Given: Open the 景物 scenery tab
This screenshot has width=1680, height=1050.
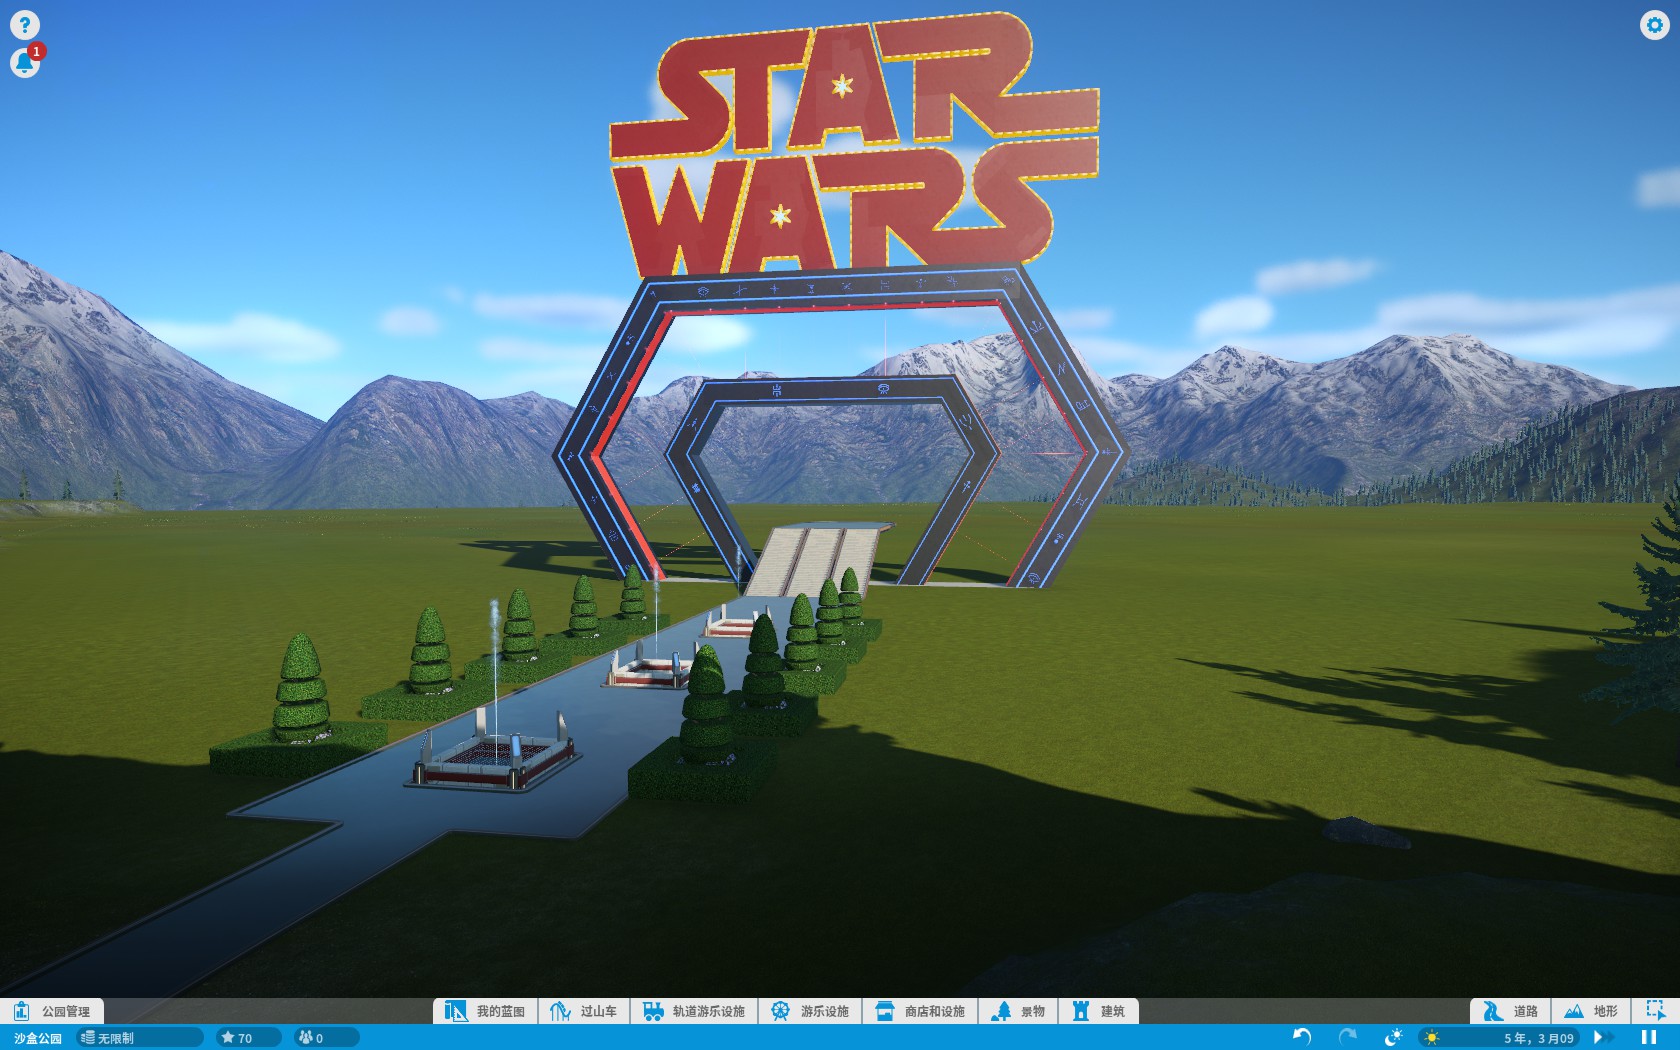Looking at the screenshot, I should coord(1019,1011).
